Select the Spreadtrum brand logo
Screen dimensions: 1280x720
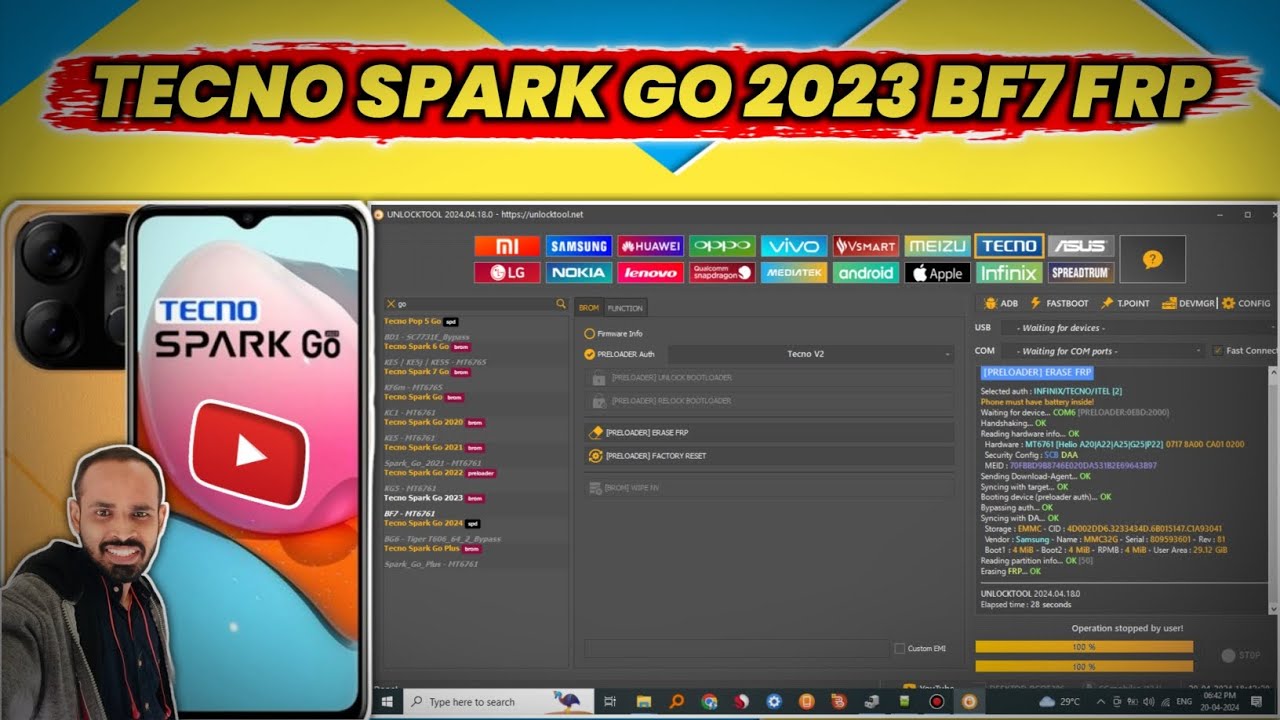tap(1081, 272)
